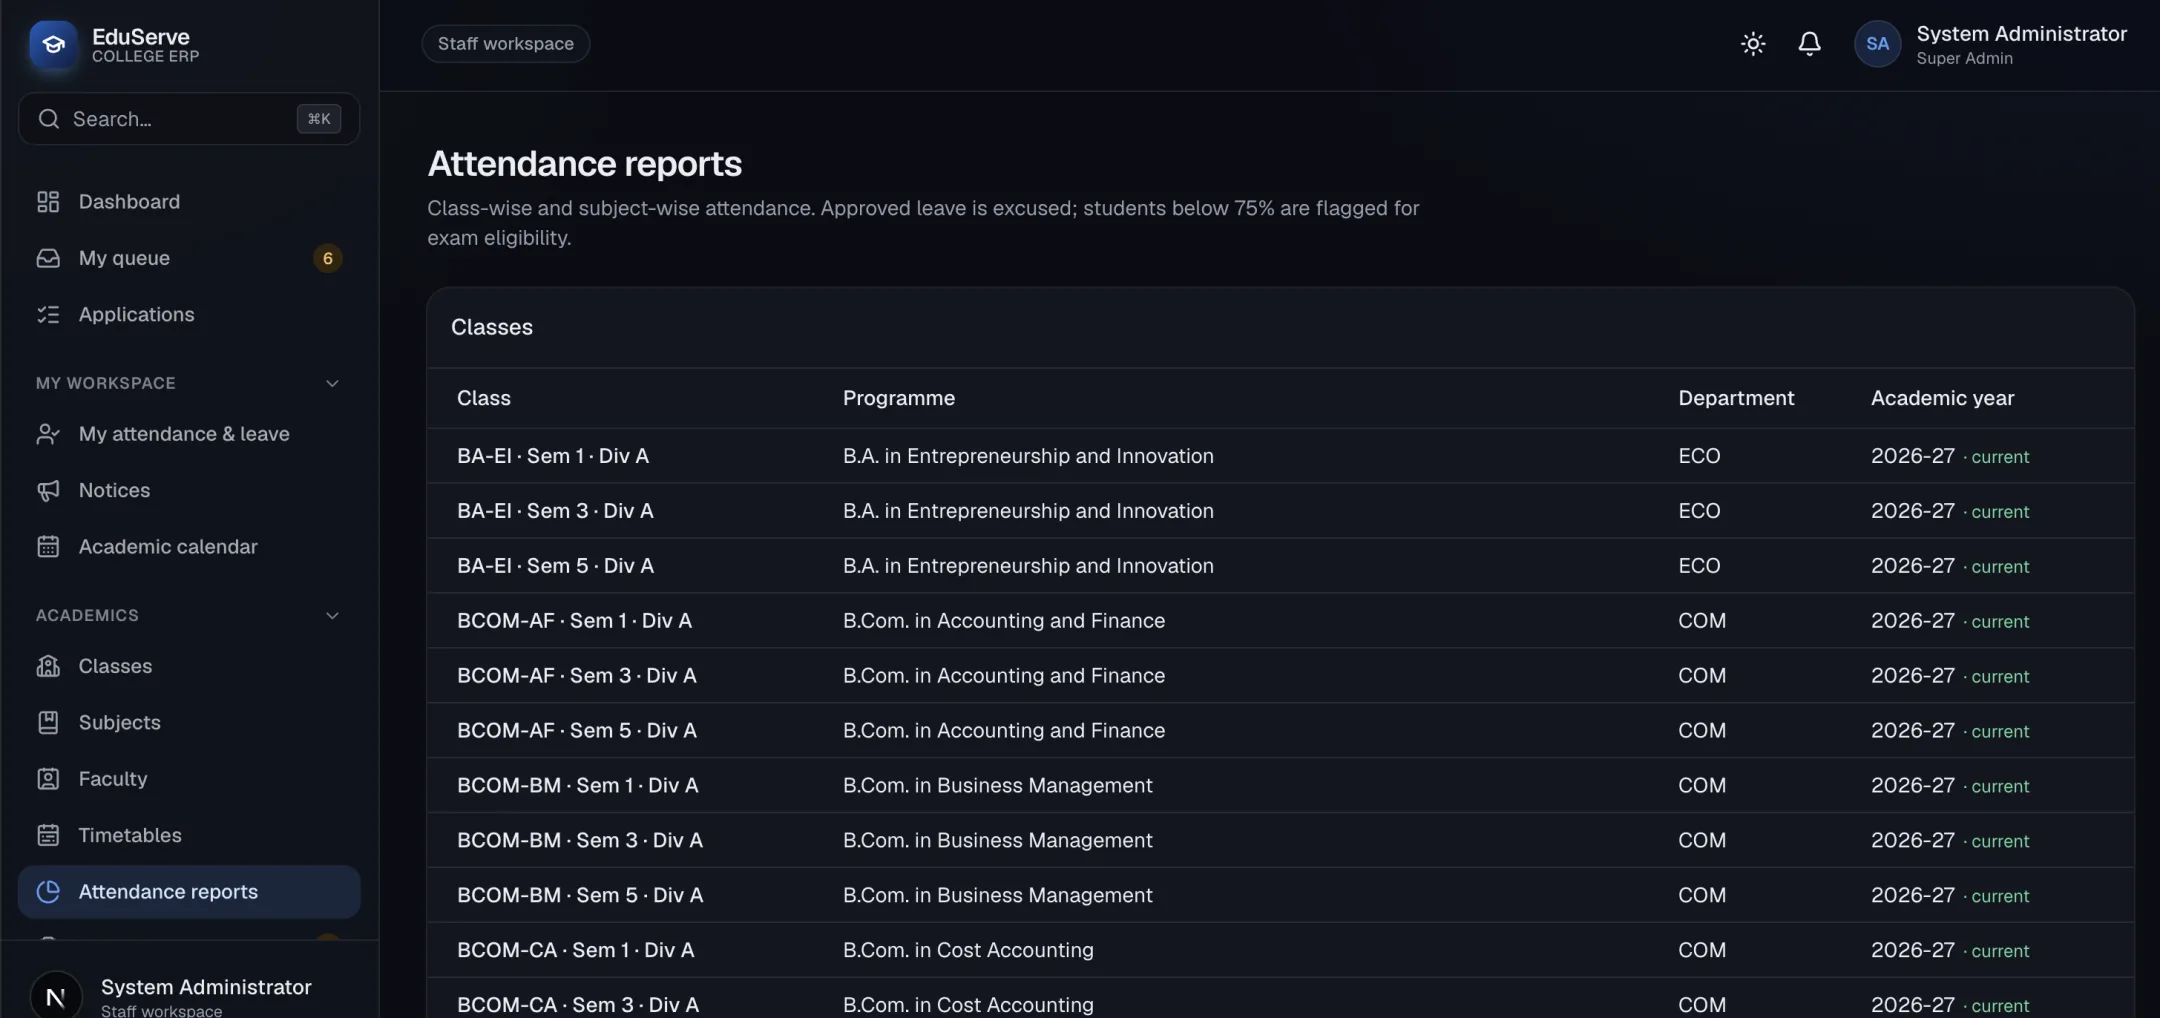Open Notices menu item
This screenshot has height=1018, width=2160.
[189, 491]
